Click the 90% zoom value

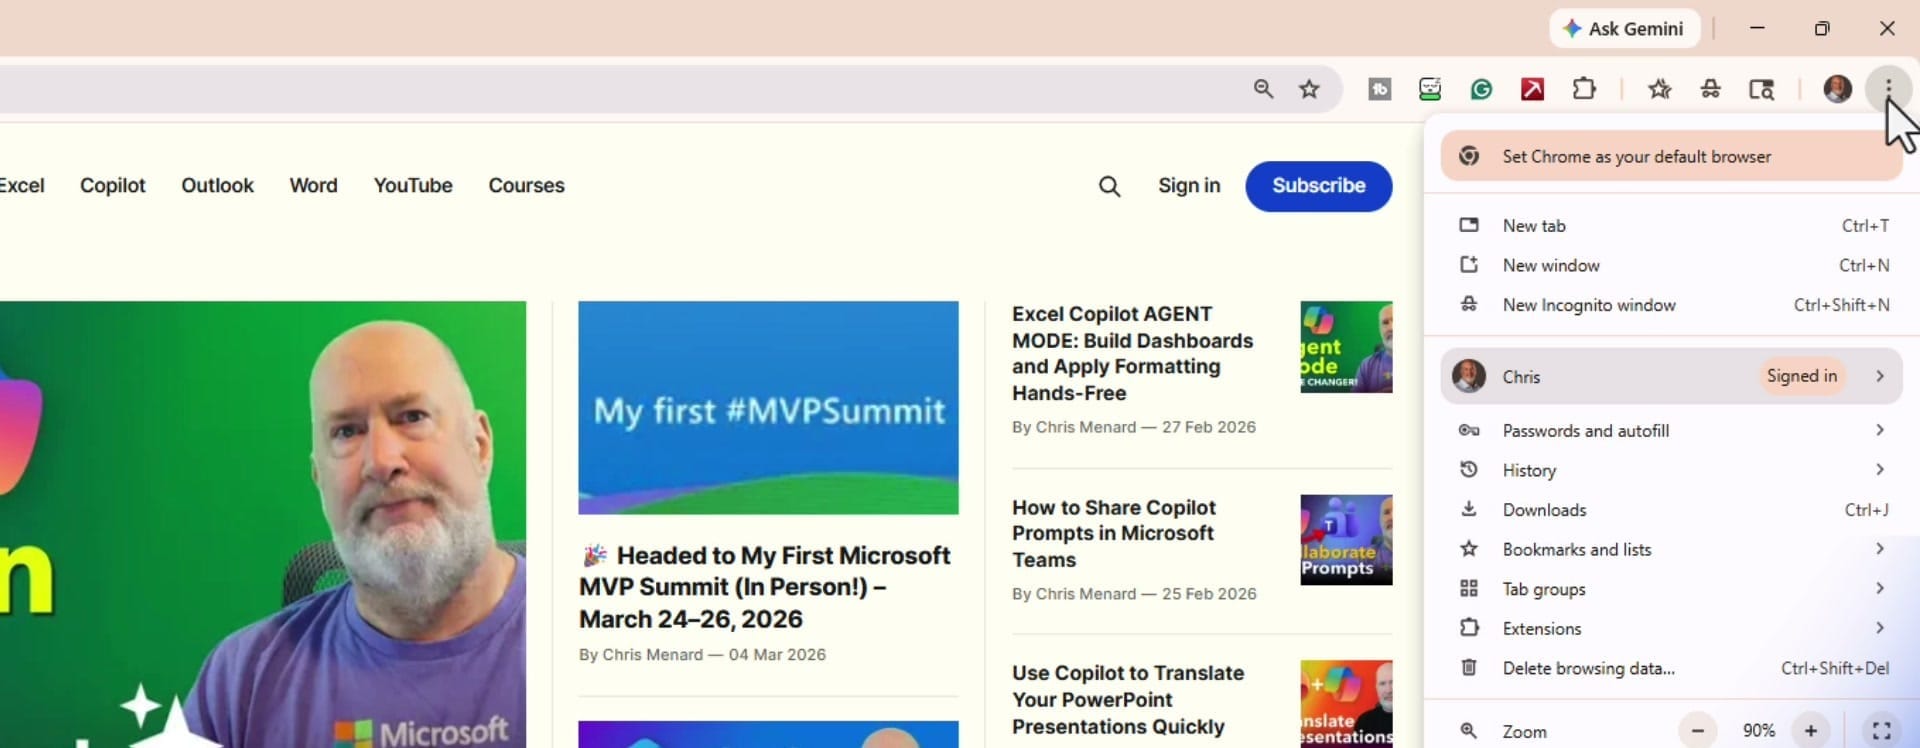1759,731
